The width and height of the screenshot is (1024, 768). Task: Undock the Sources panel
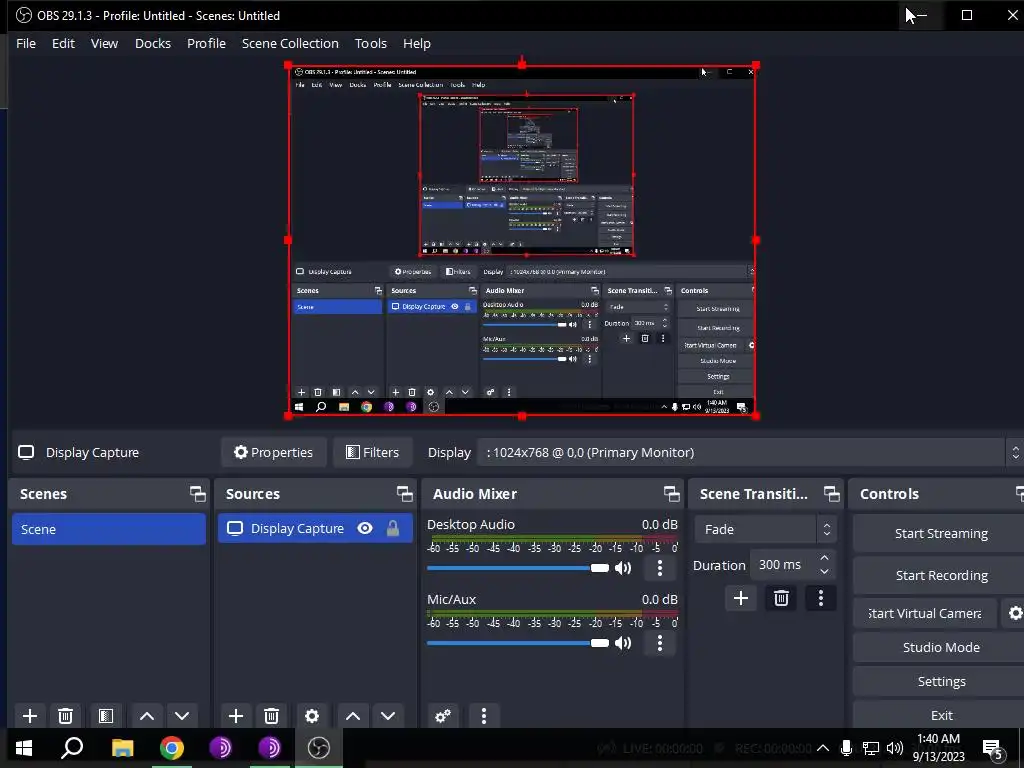point(404,494)
